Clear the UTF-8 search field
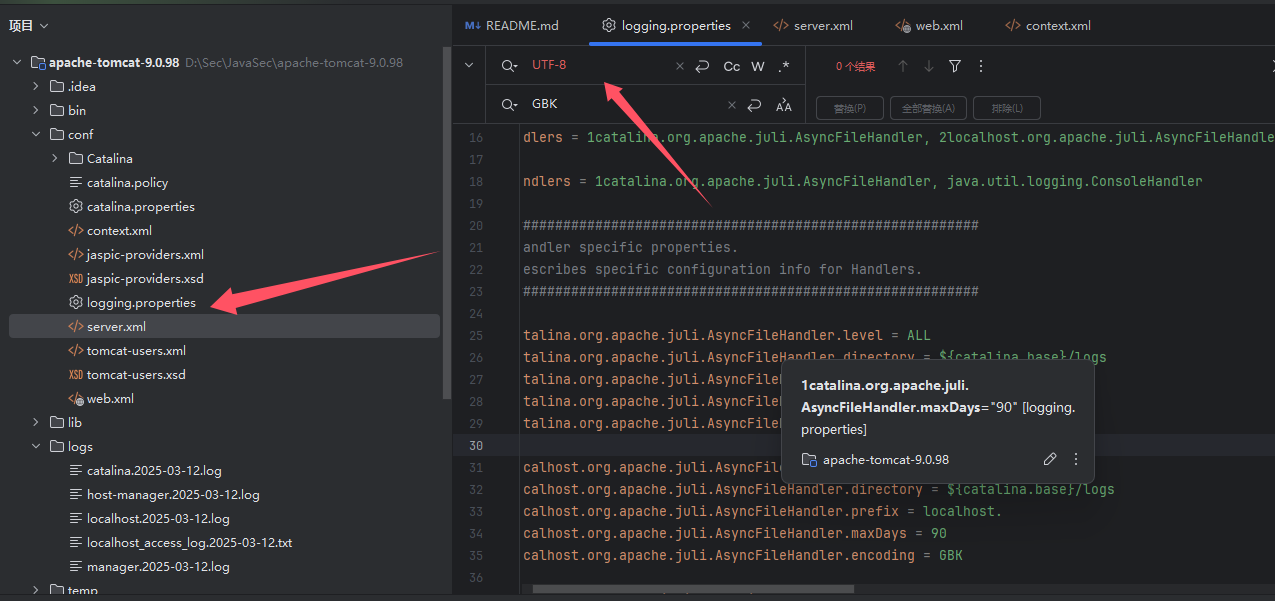The width and height of the screenshot is (1275, 601). [680, 66]
